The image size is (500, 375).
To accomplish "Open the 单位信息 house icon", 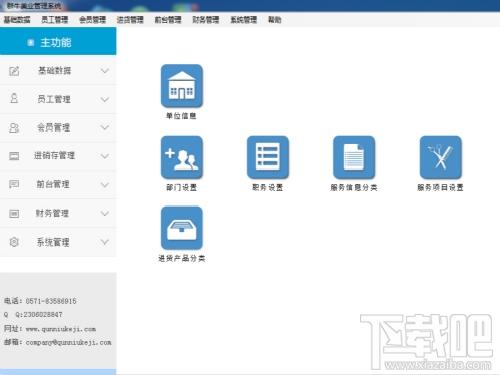I will (182, 86).
